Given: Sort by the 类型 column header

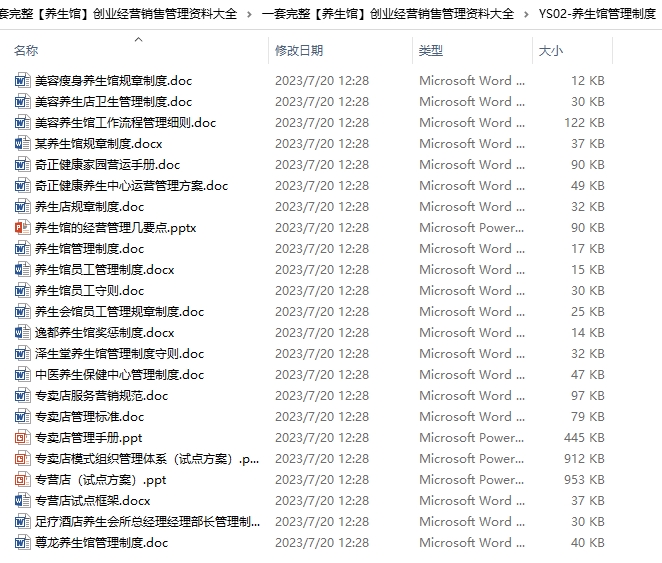Looking at the screenshot, I should pyautogui.click(x=431, y=51).
